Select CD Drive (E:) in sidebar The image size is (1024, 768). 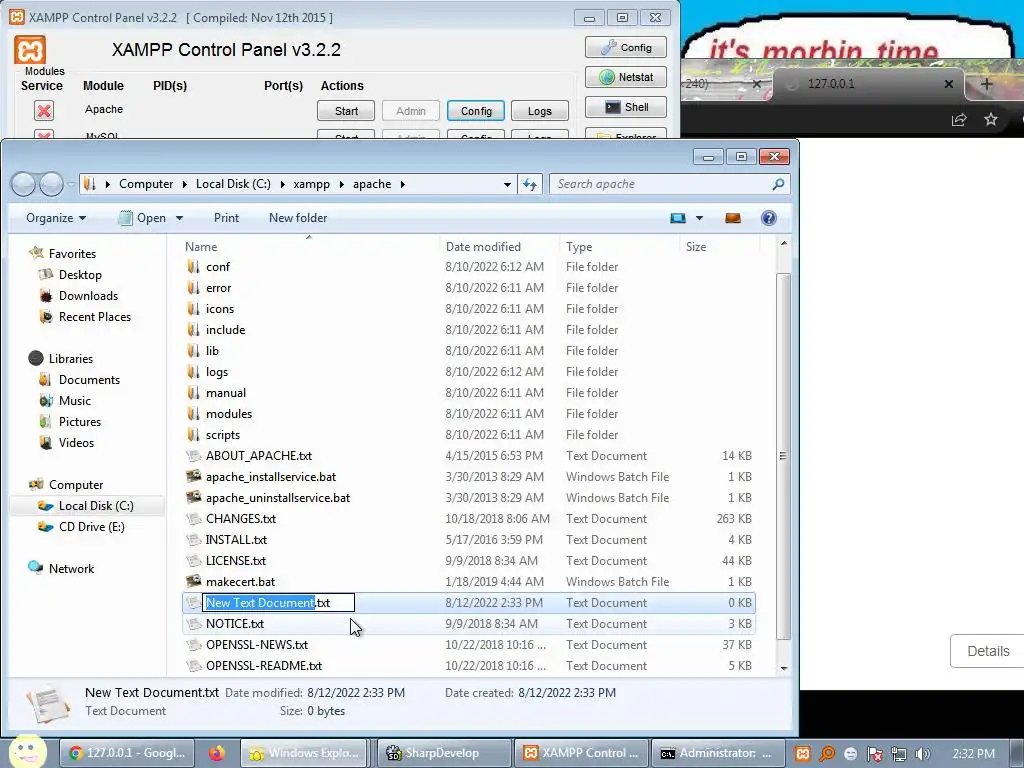tap(91, 527)
